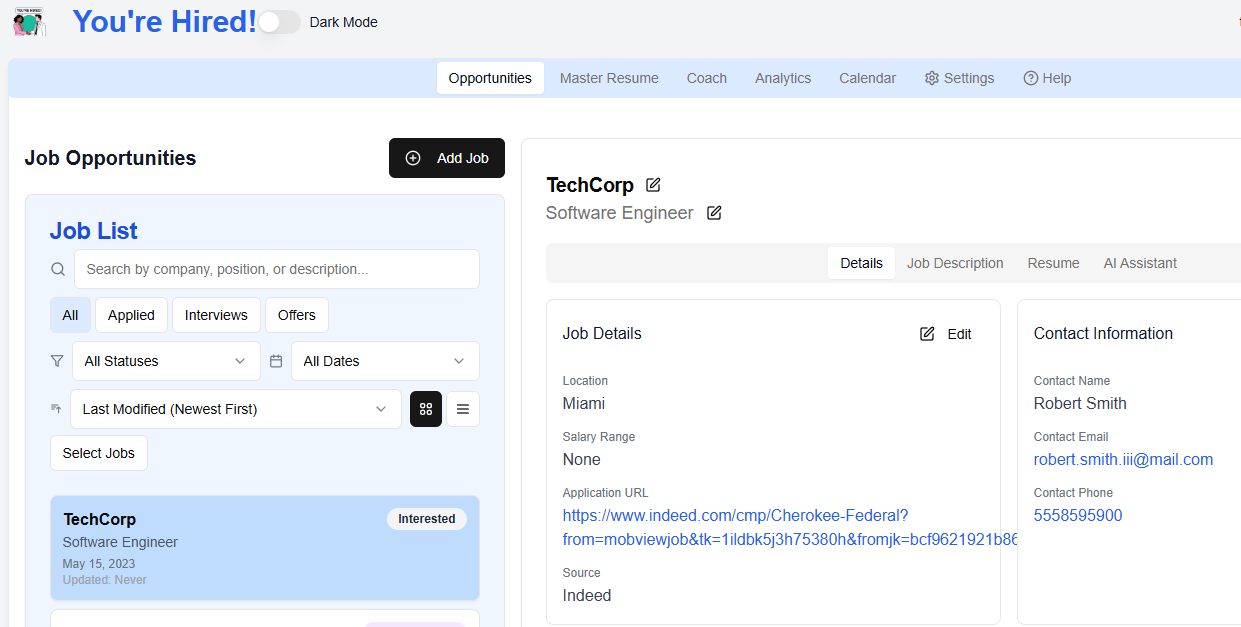
Task: Select the All filter button
Action: pos(70,315)
